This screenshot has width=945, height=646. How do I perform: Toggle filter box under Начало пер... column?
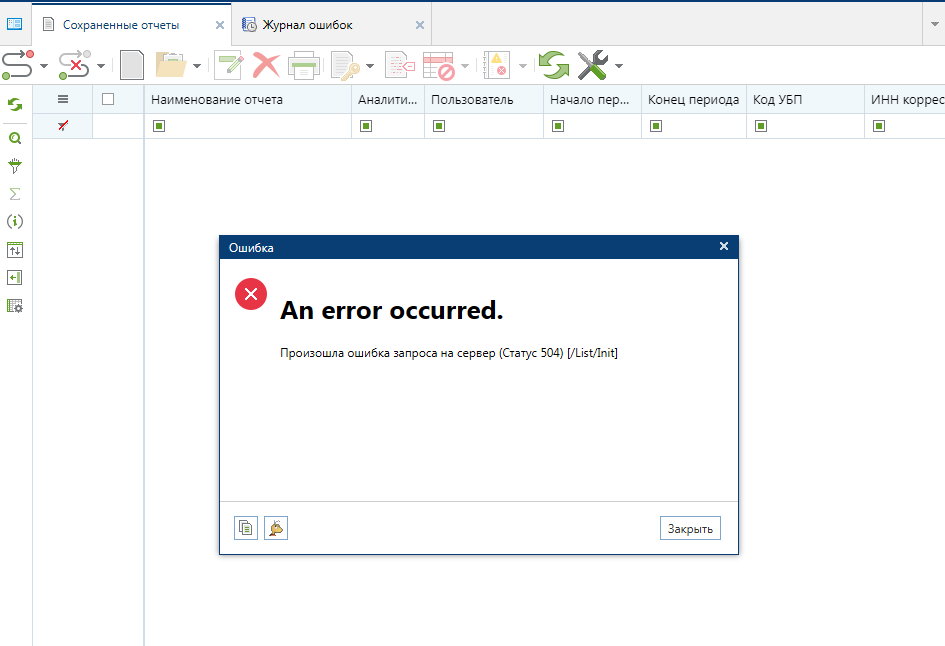558,126
